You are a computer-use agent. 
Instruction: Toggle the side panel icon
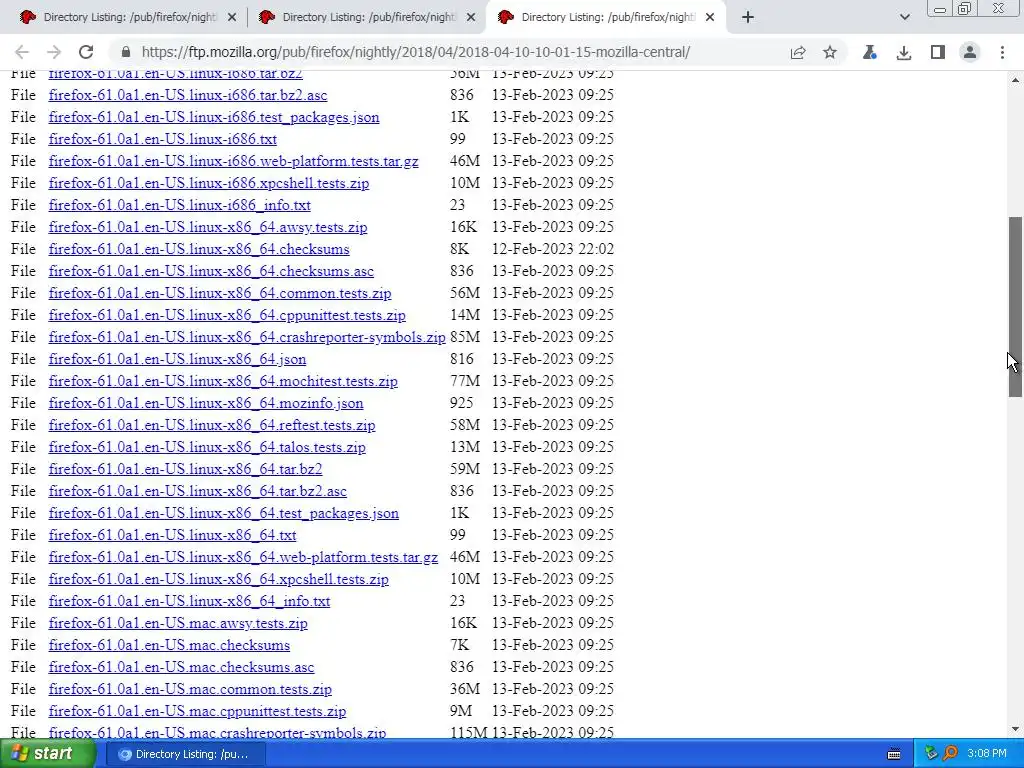coord(938,52)
